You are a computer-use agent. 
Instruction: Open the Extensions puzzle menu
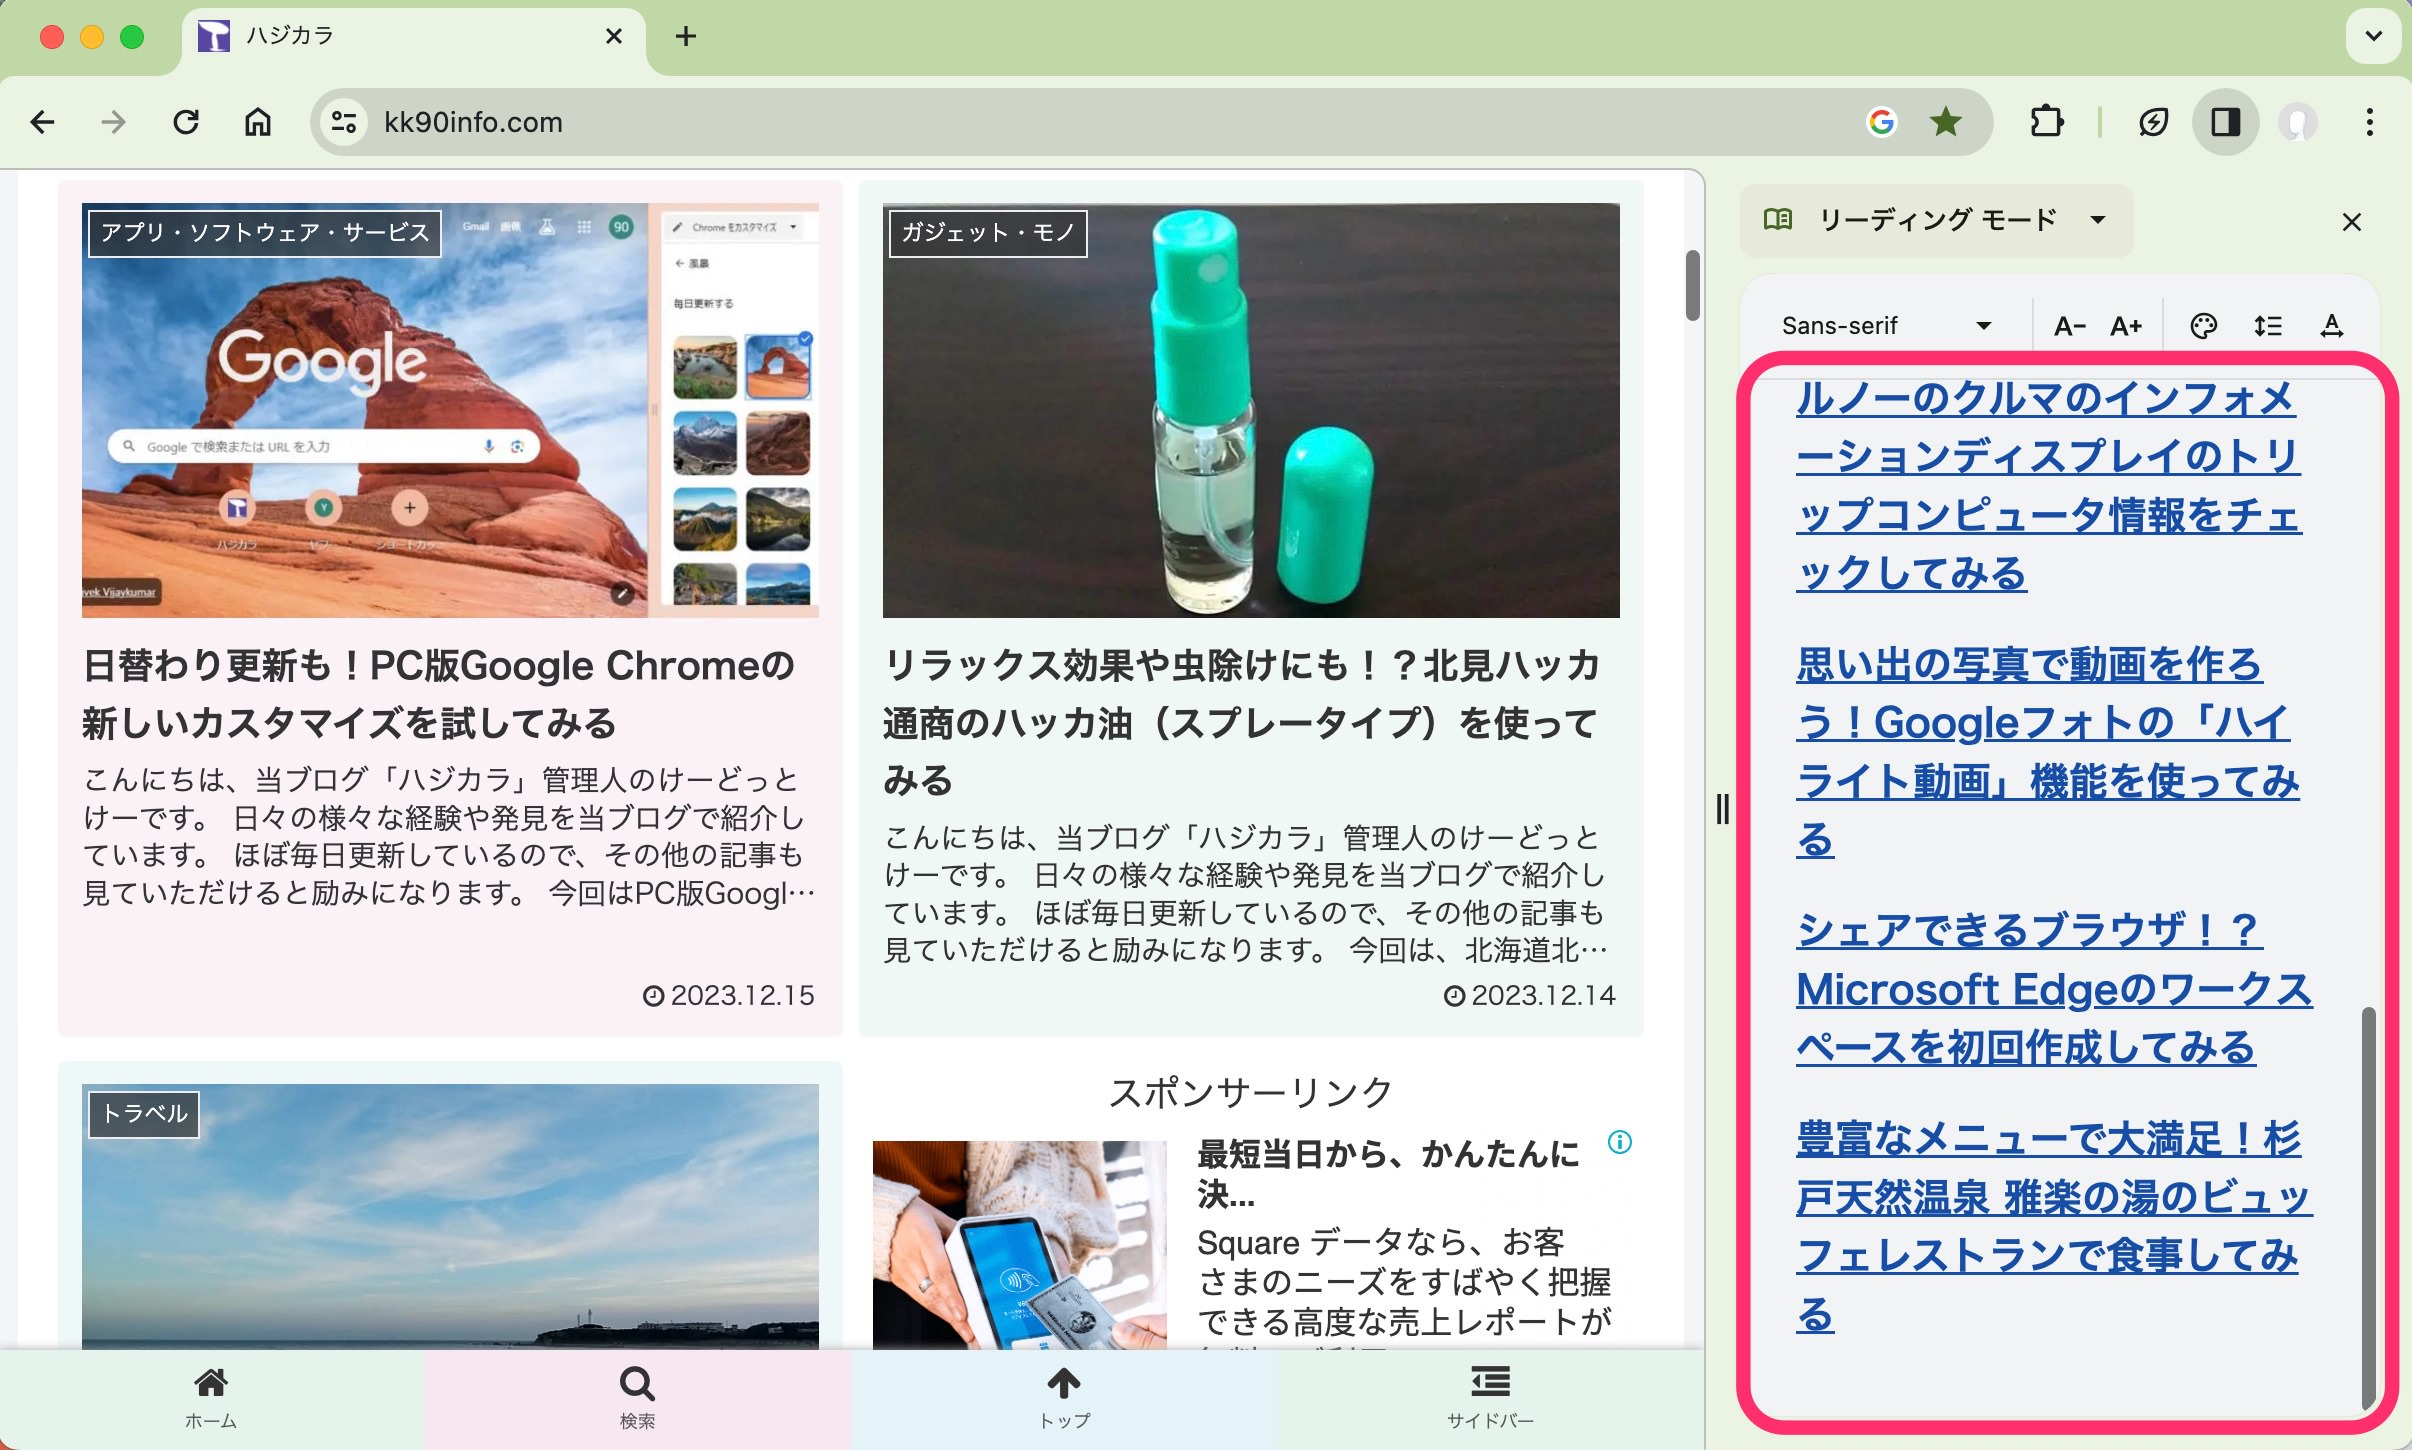click(x=2046, y=122)
